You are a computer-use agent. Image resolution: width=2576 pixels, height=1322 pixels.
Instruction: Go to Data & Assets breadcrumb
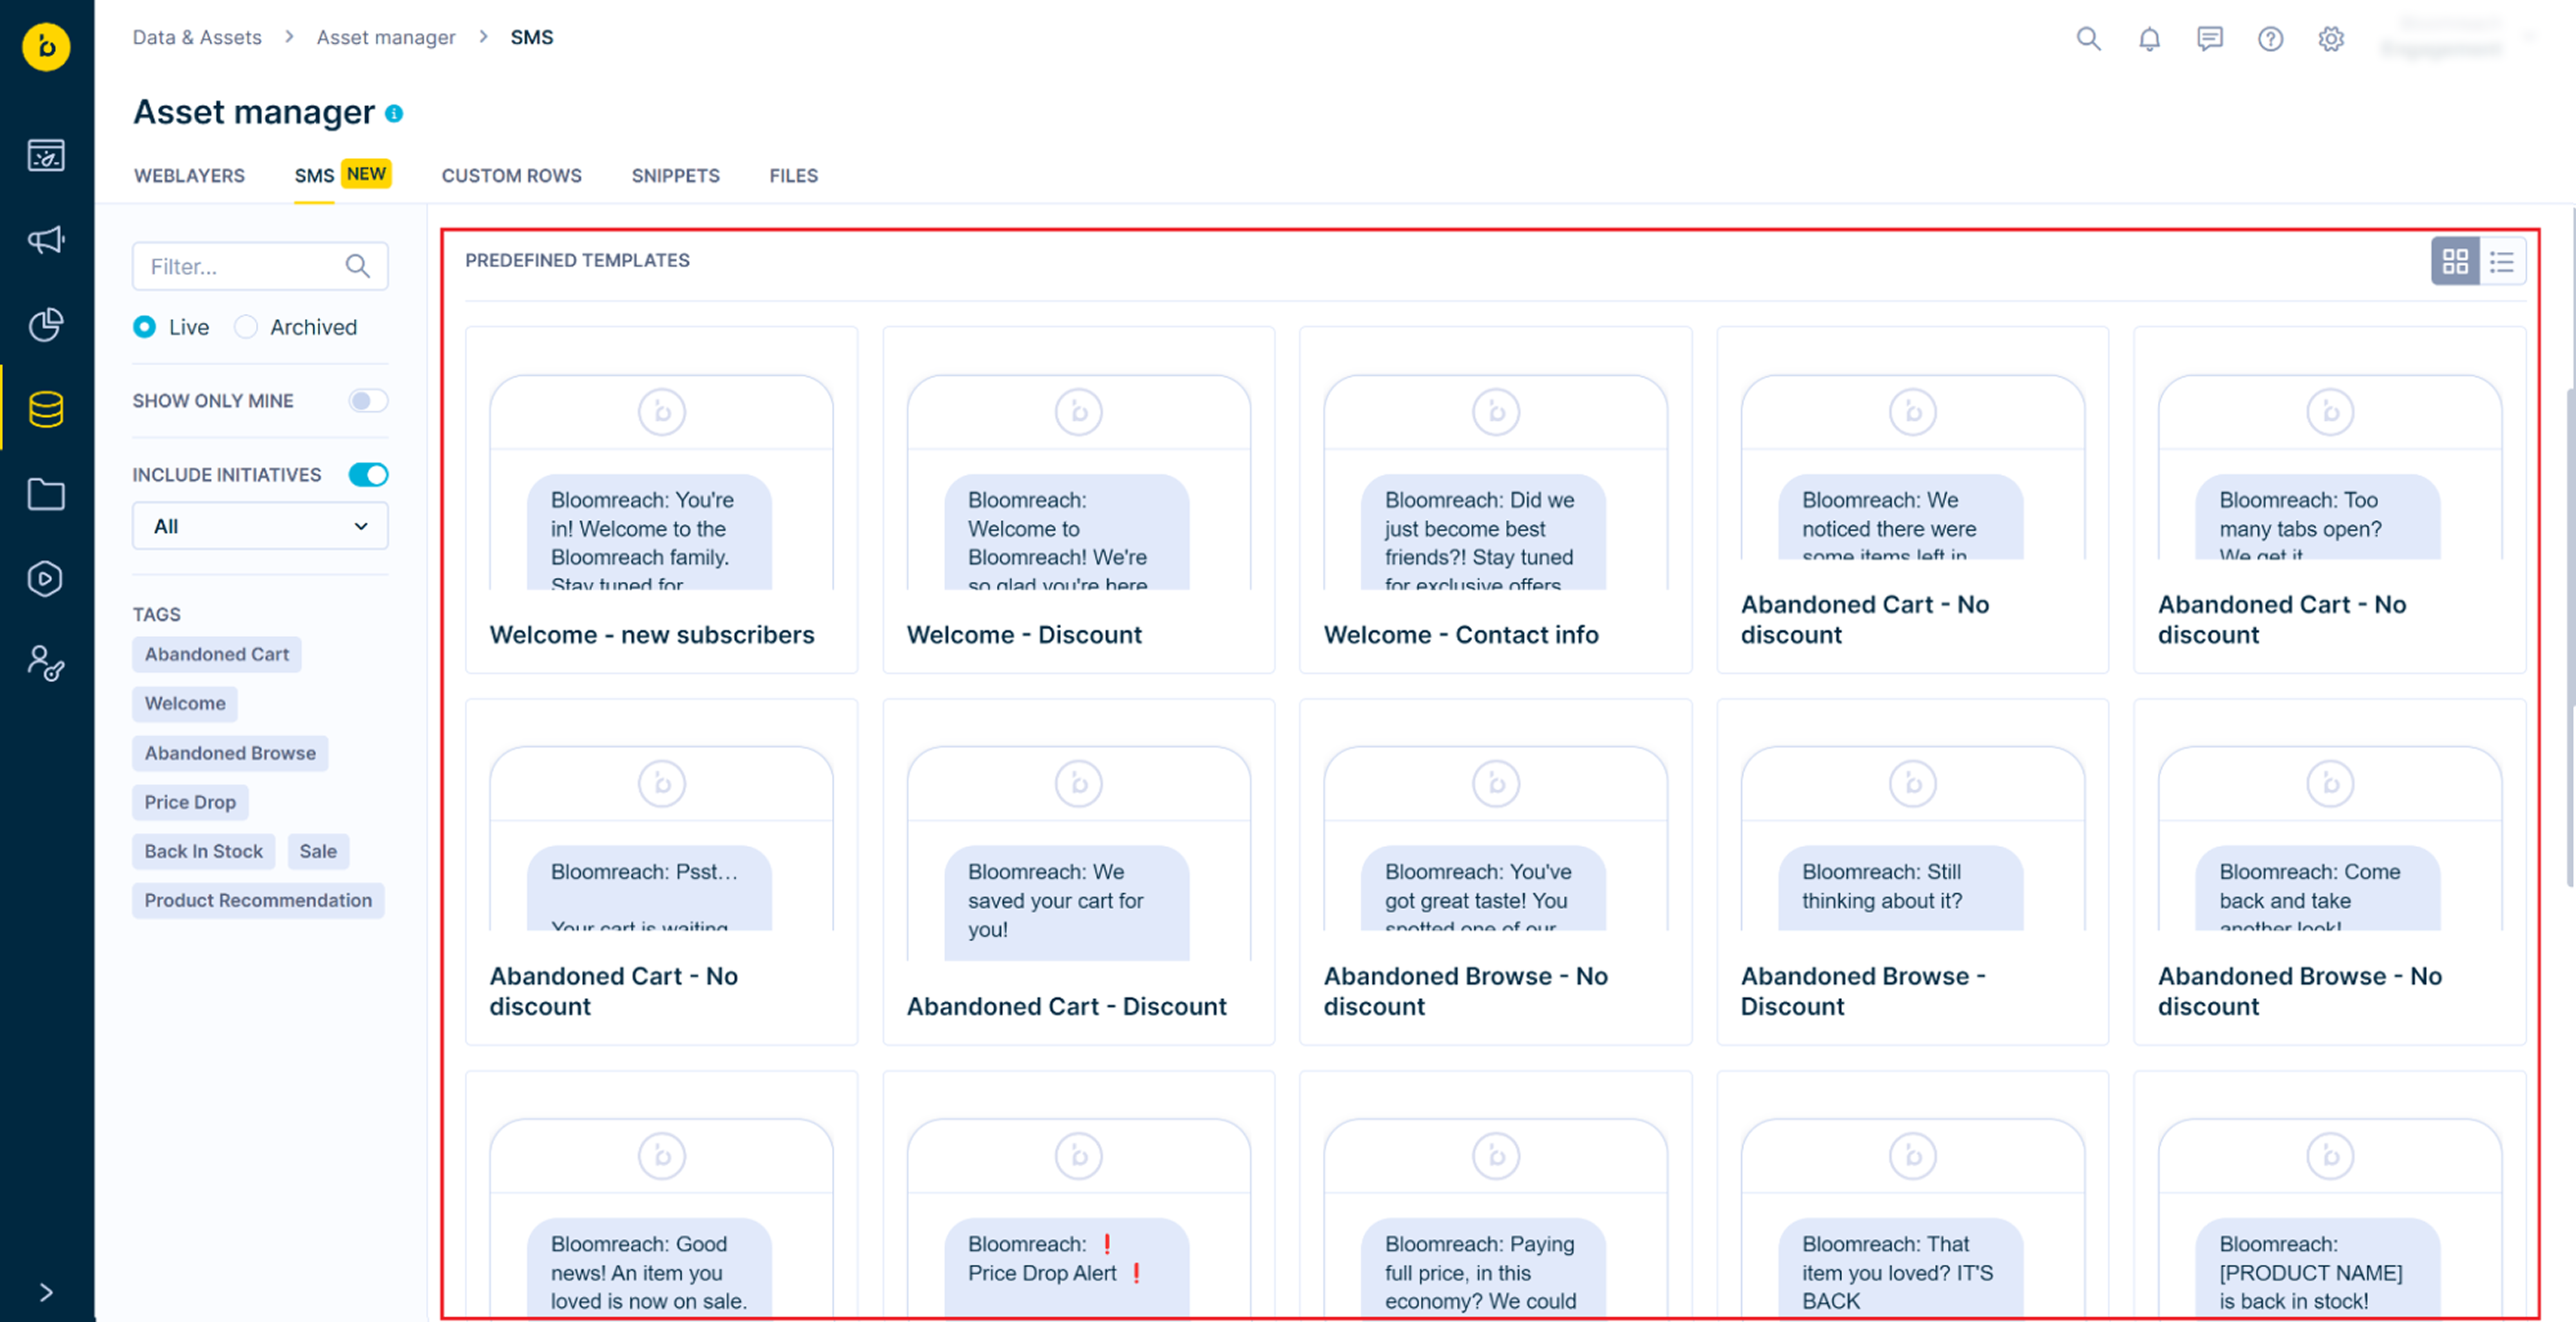[197, 37]
